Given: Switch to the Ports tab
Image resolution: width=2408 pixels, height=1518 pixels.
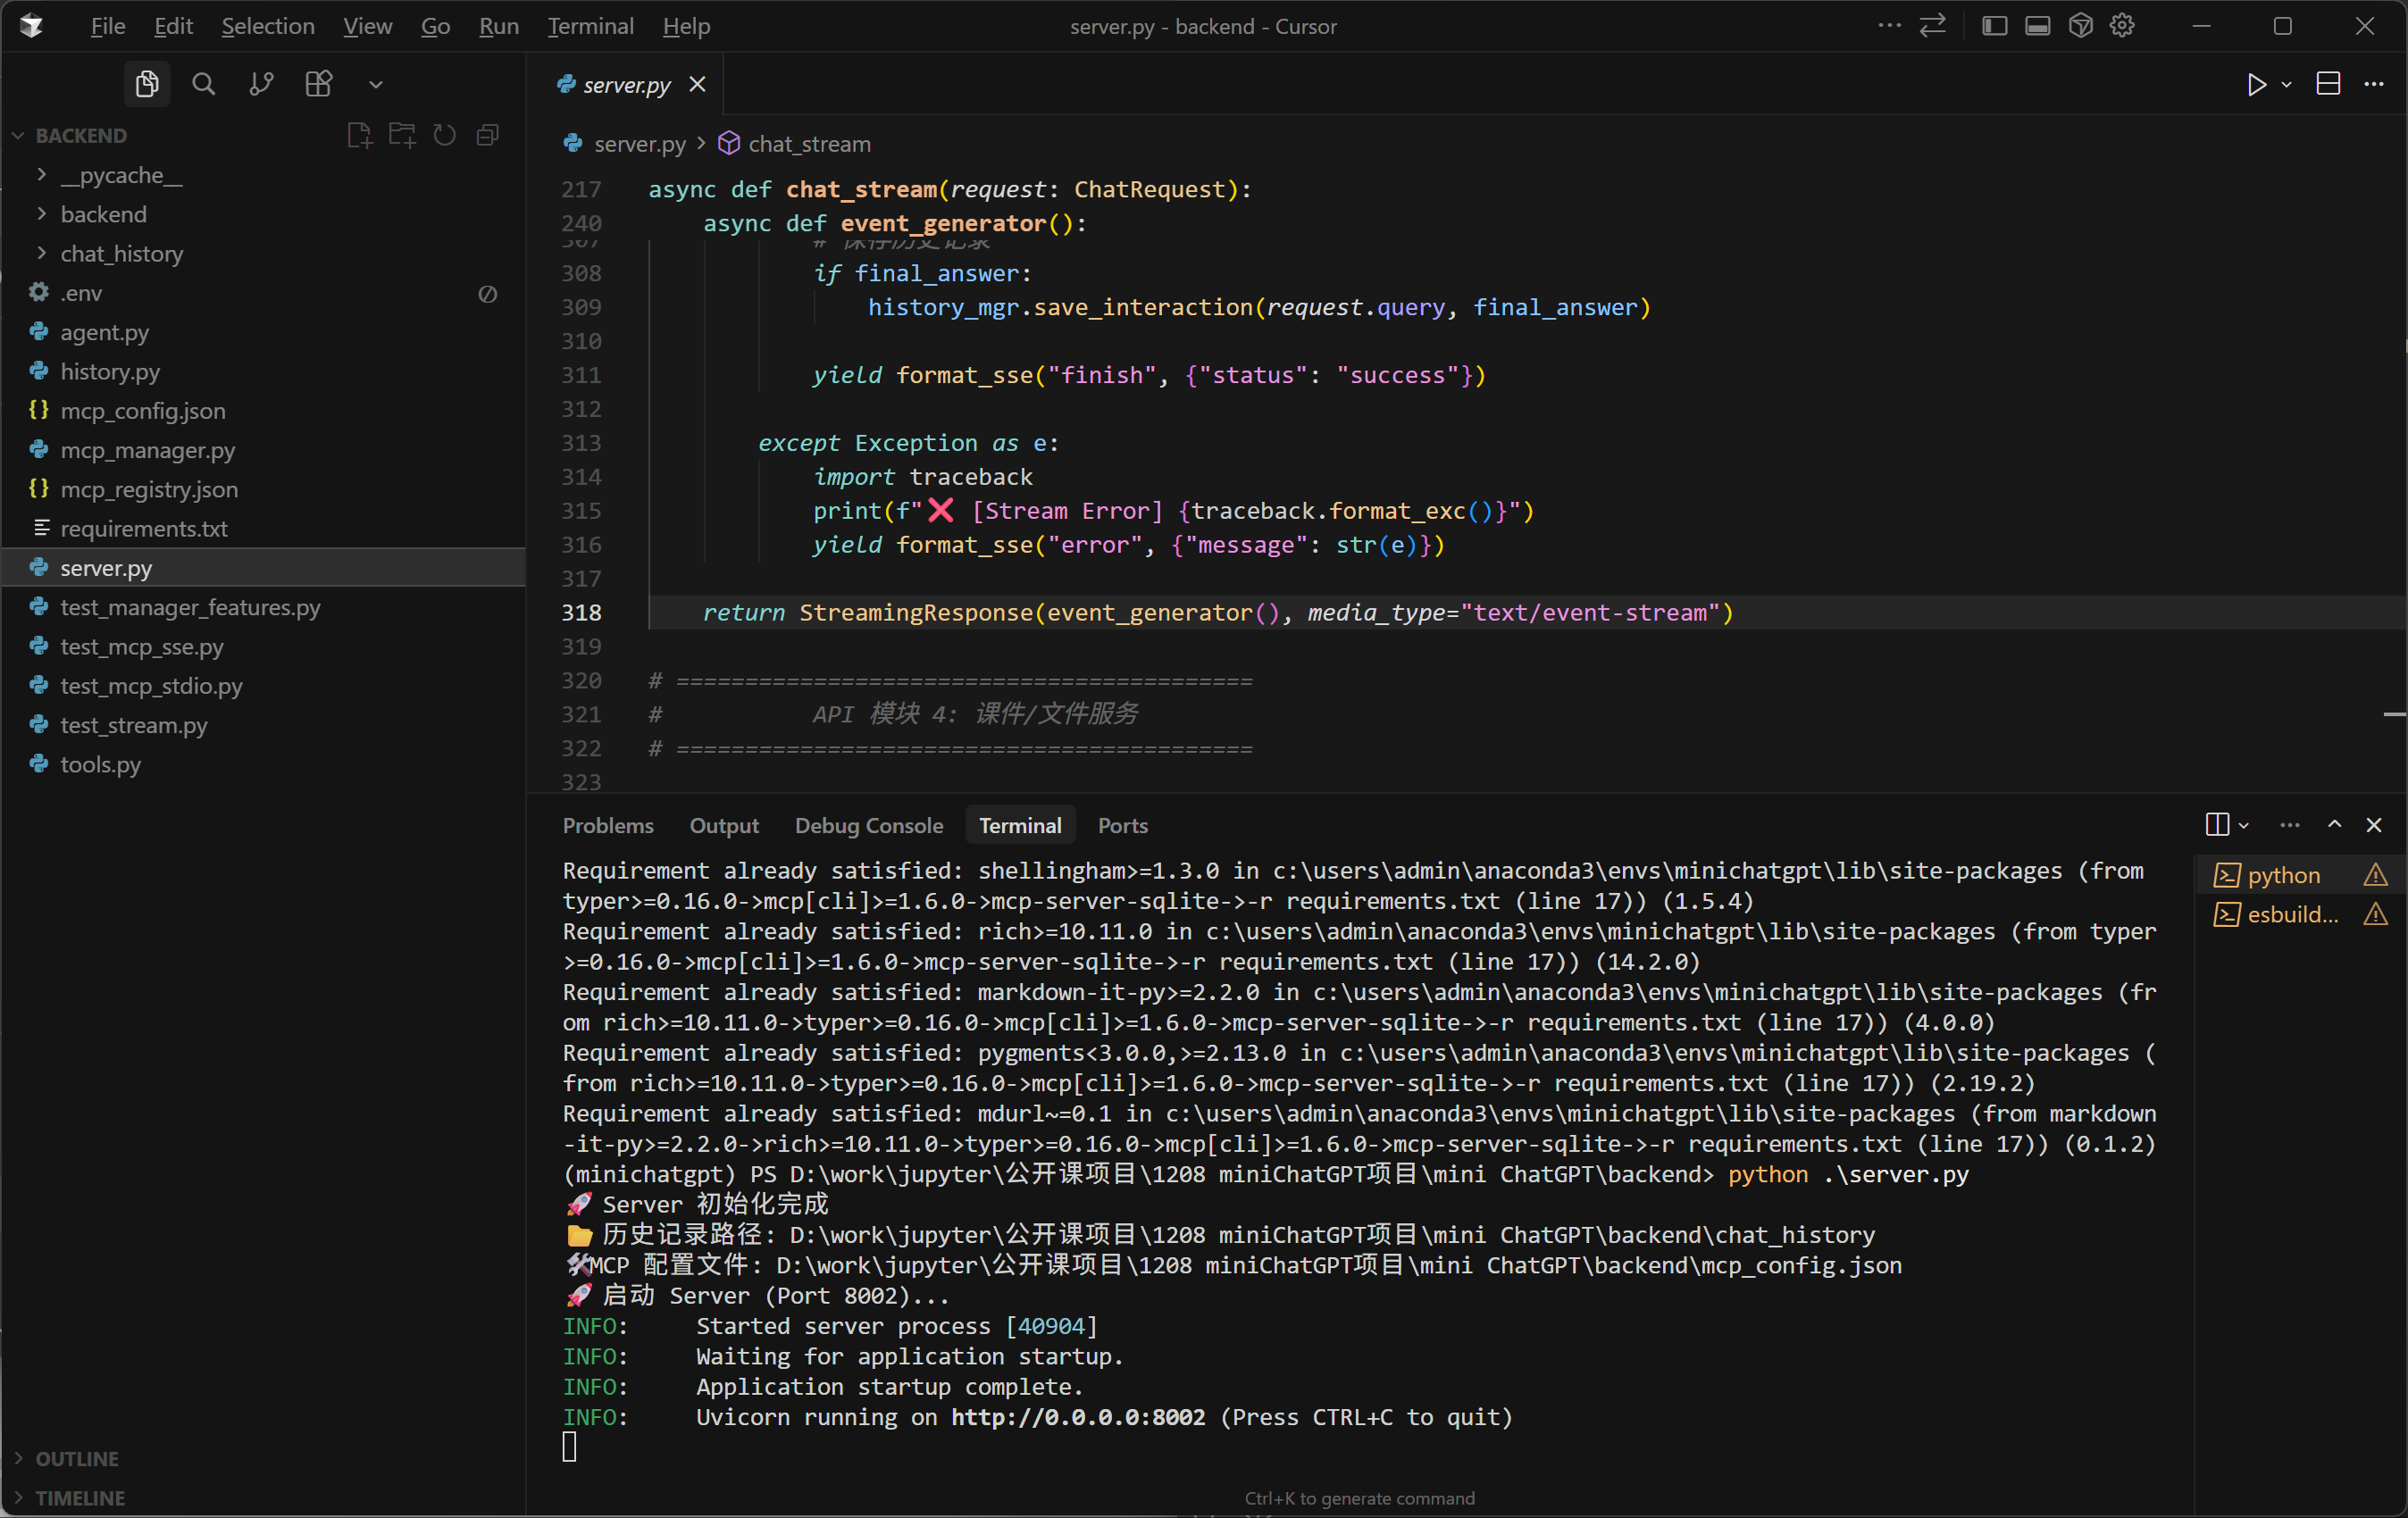Looking at the screenshot, I should [1123, 825].
